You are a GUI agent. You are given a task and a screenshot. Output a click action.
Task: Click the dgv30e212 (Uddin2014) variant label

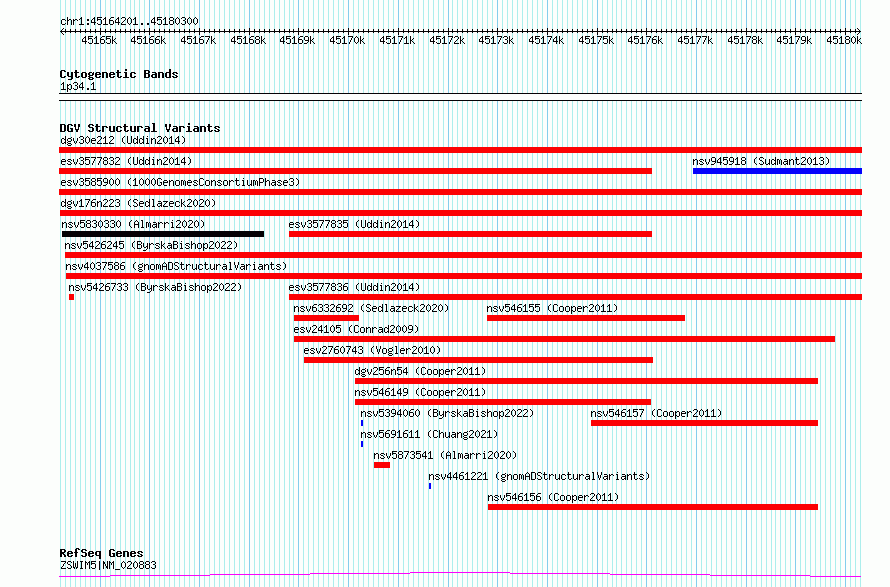pos(123,140)
